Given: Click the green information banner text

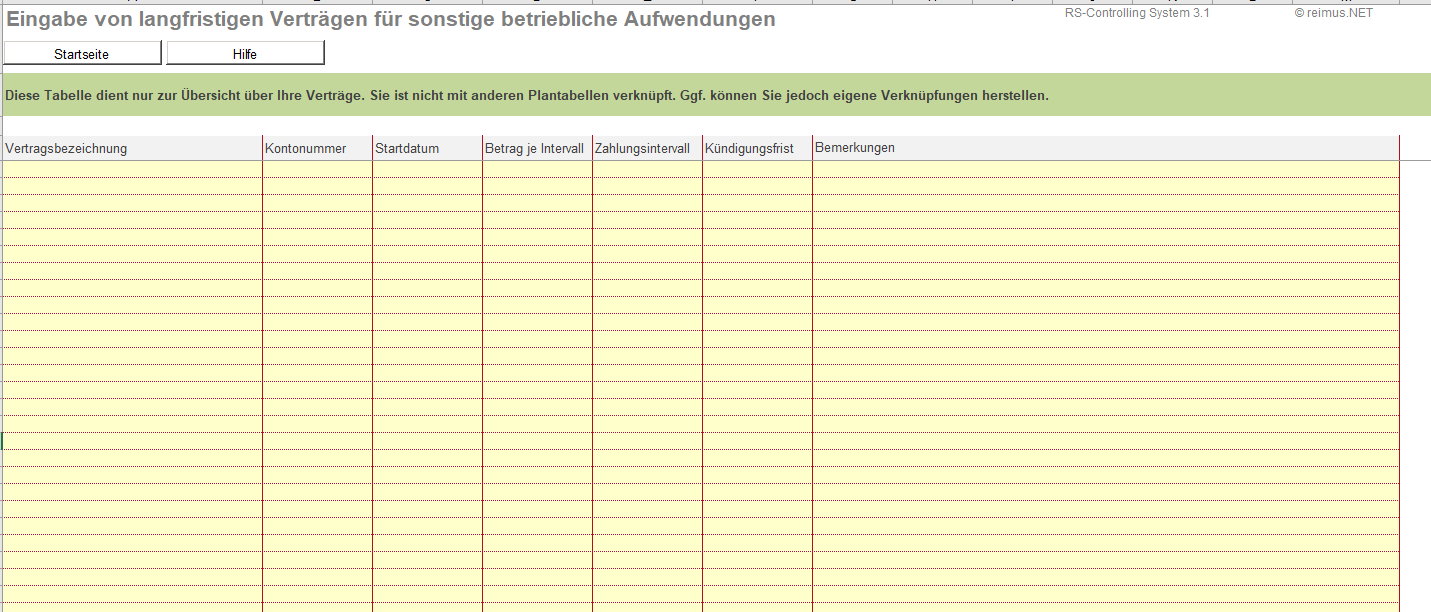Looking at the screenshot, I should [x=526, y=96].
